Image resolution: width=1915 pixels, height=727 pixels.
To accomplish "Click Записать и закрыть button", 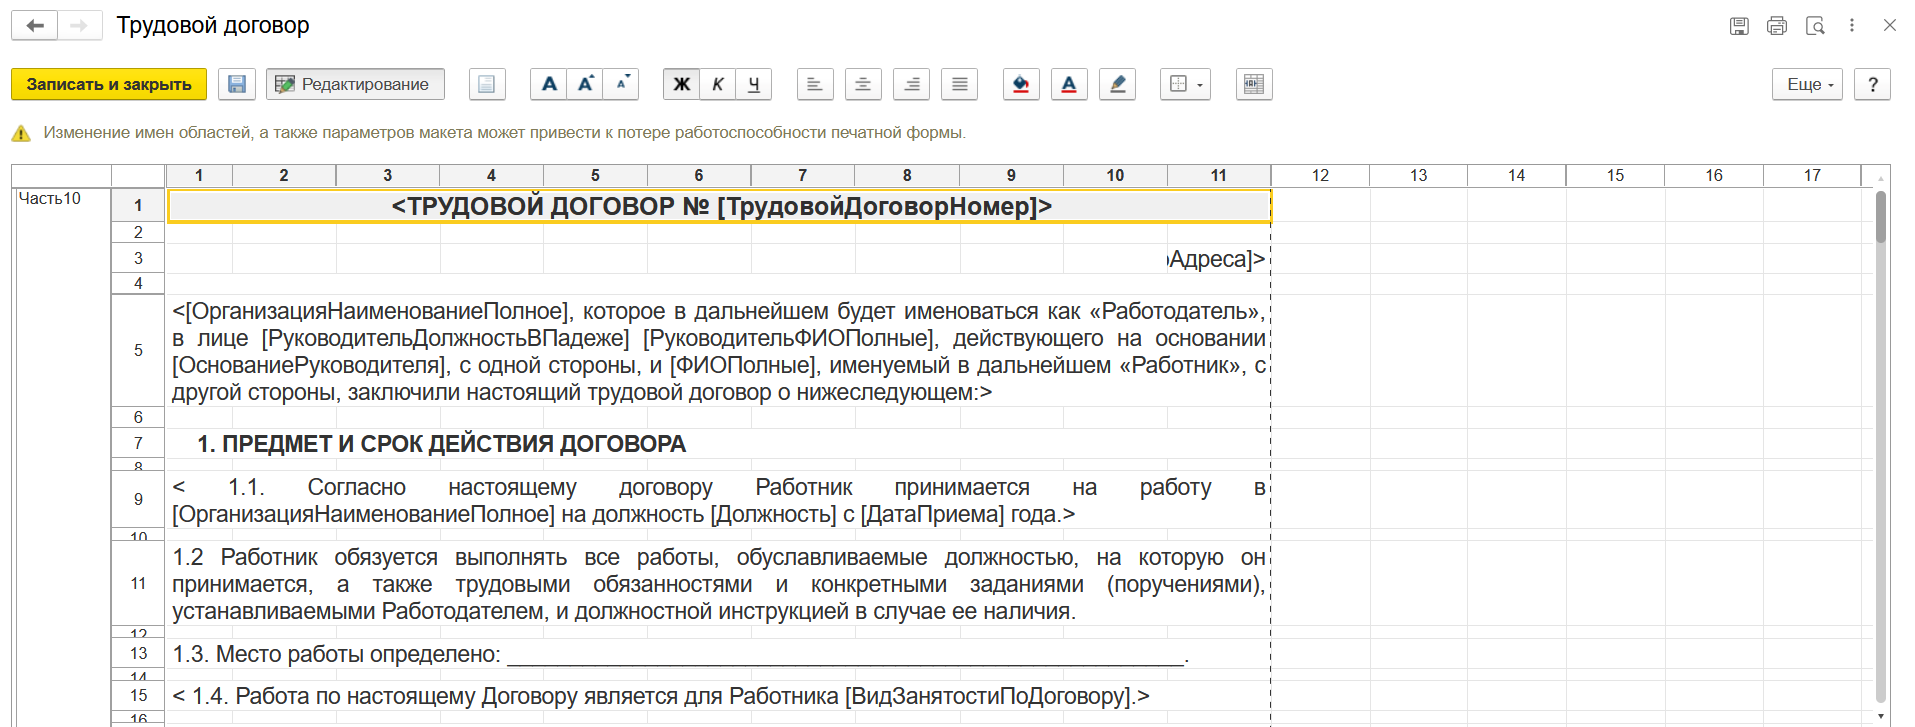I will 109,84.
